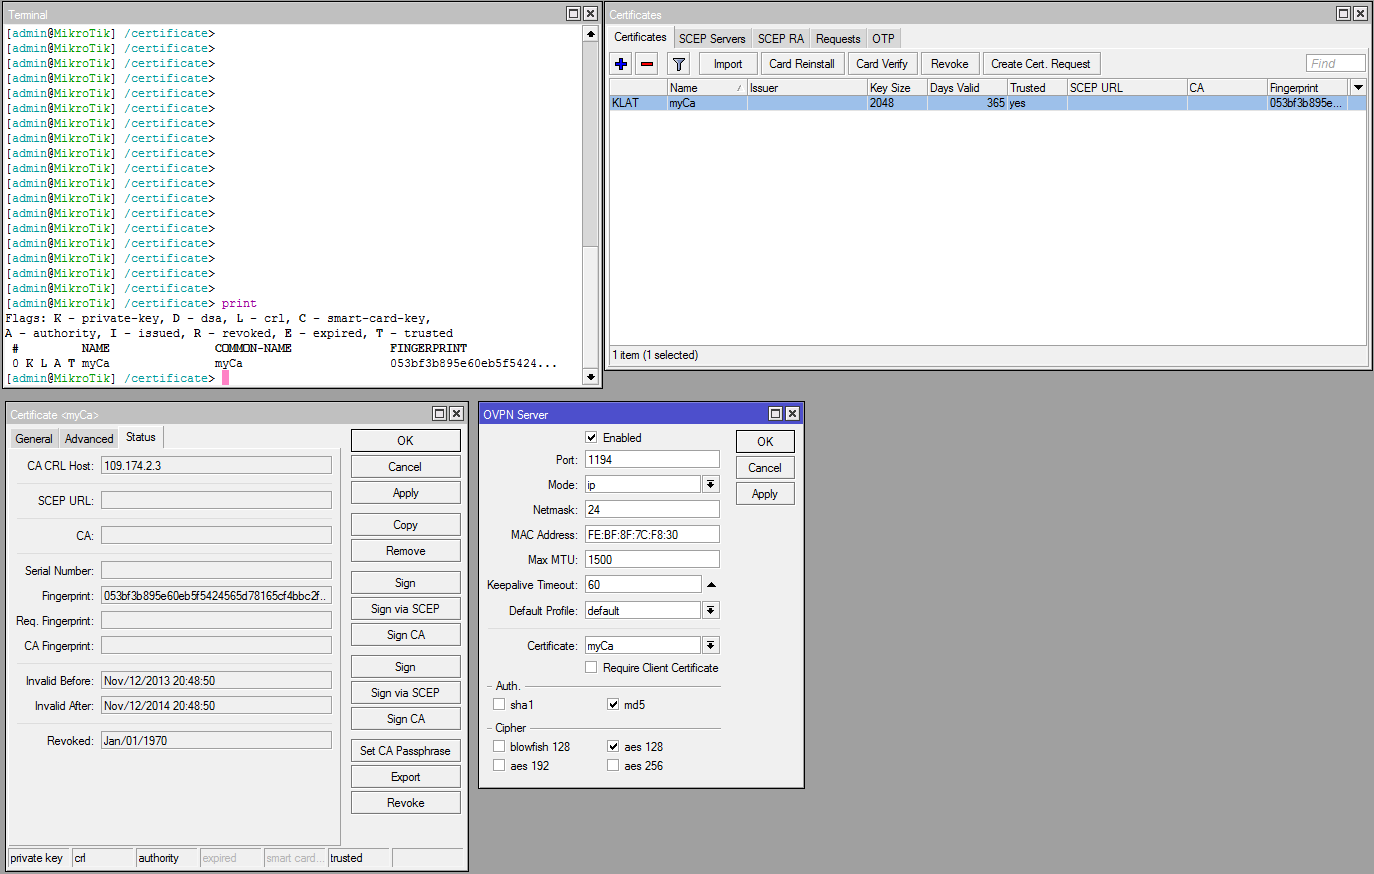Viewport: 1374px width, 874px height.
Task: Maximize the OVPN Server window
Action: click(775, 414)
